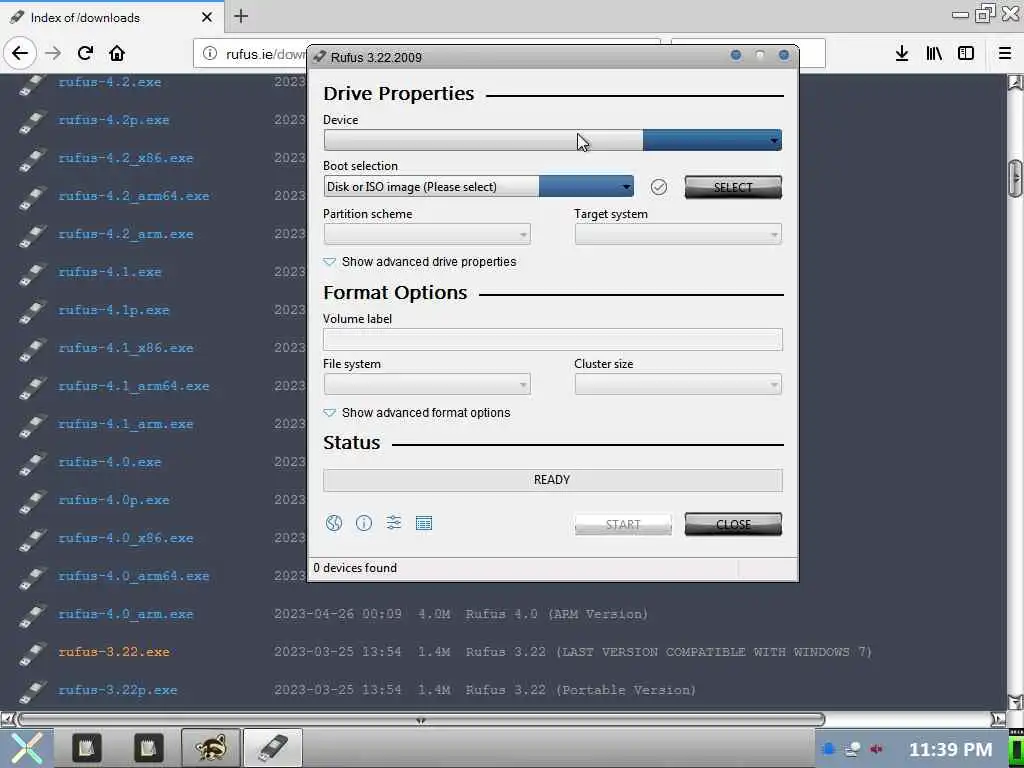Click the '0 devices found' status text

point(355,568)
